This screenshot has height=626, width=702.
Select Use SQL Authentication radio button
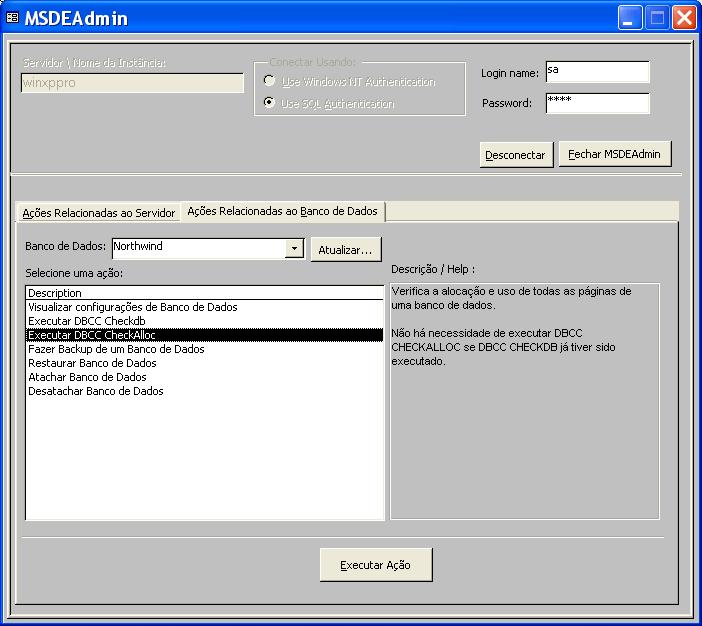(268, 103)
